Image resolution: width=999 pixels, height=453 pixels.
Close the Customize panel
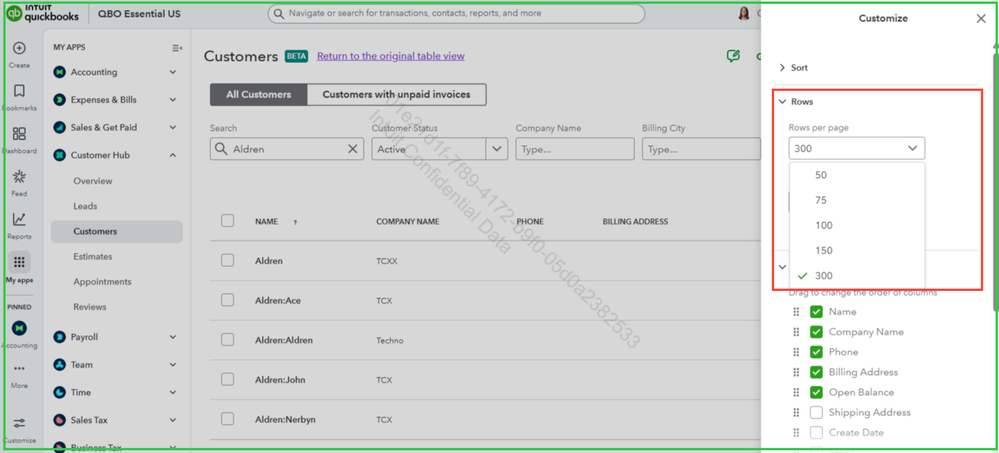coord(981,18)
